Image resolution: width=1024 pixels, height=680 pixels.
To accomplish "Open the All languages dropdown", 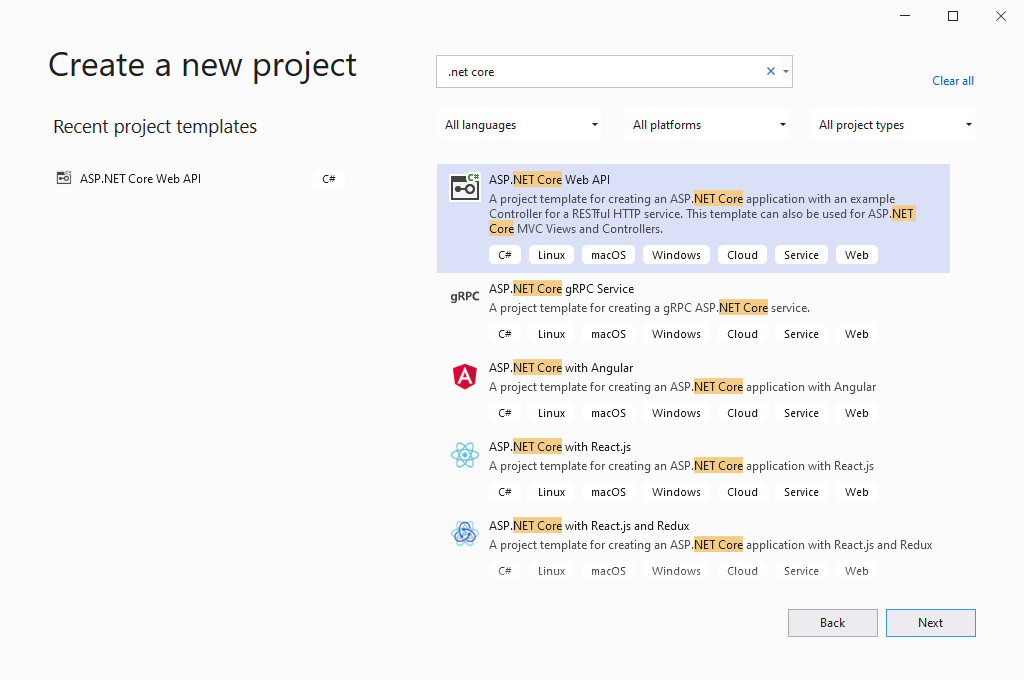I will coord(522,125).
